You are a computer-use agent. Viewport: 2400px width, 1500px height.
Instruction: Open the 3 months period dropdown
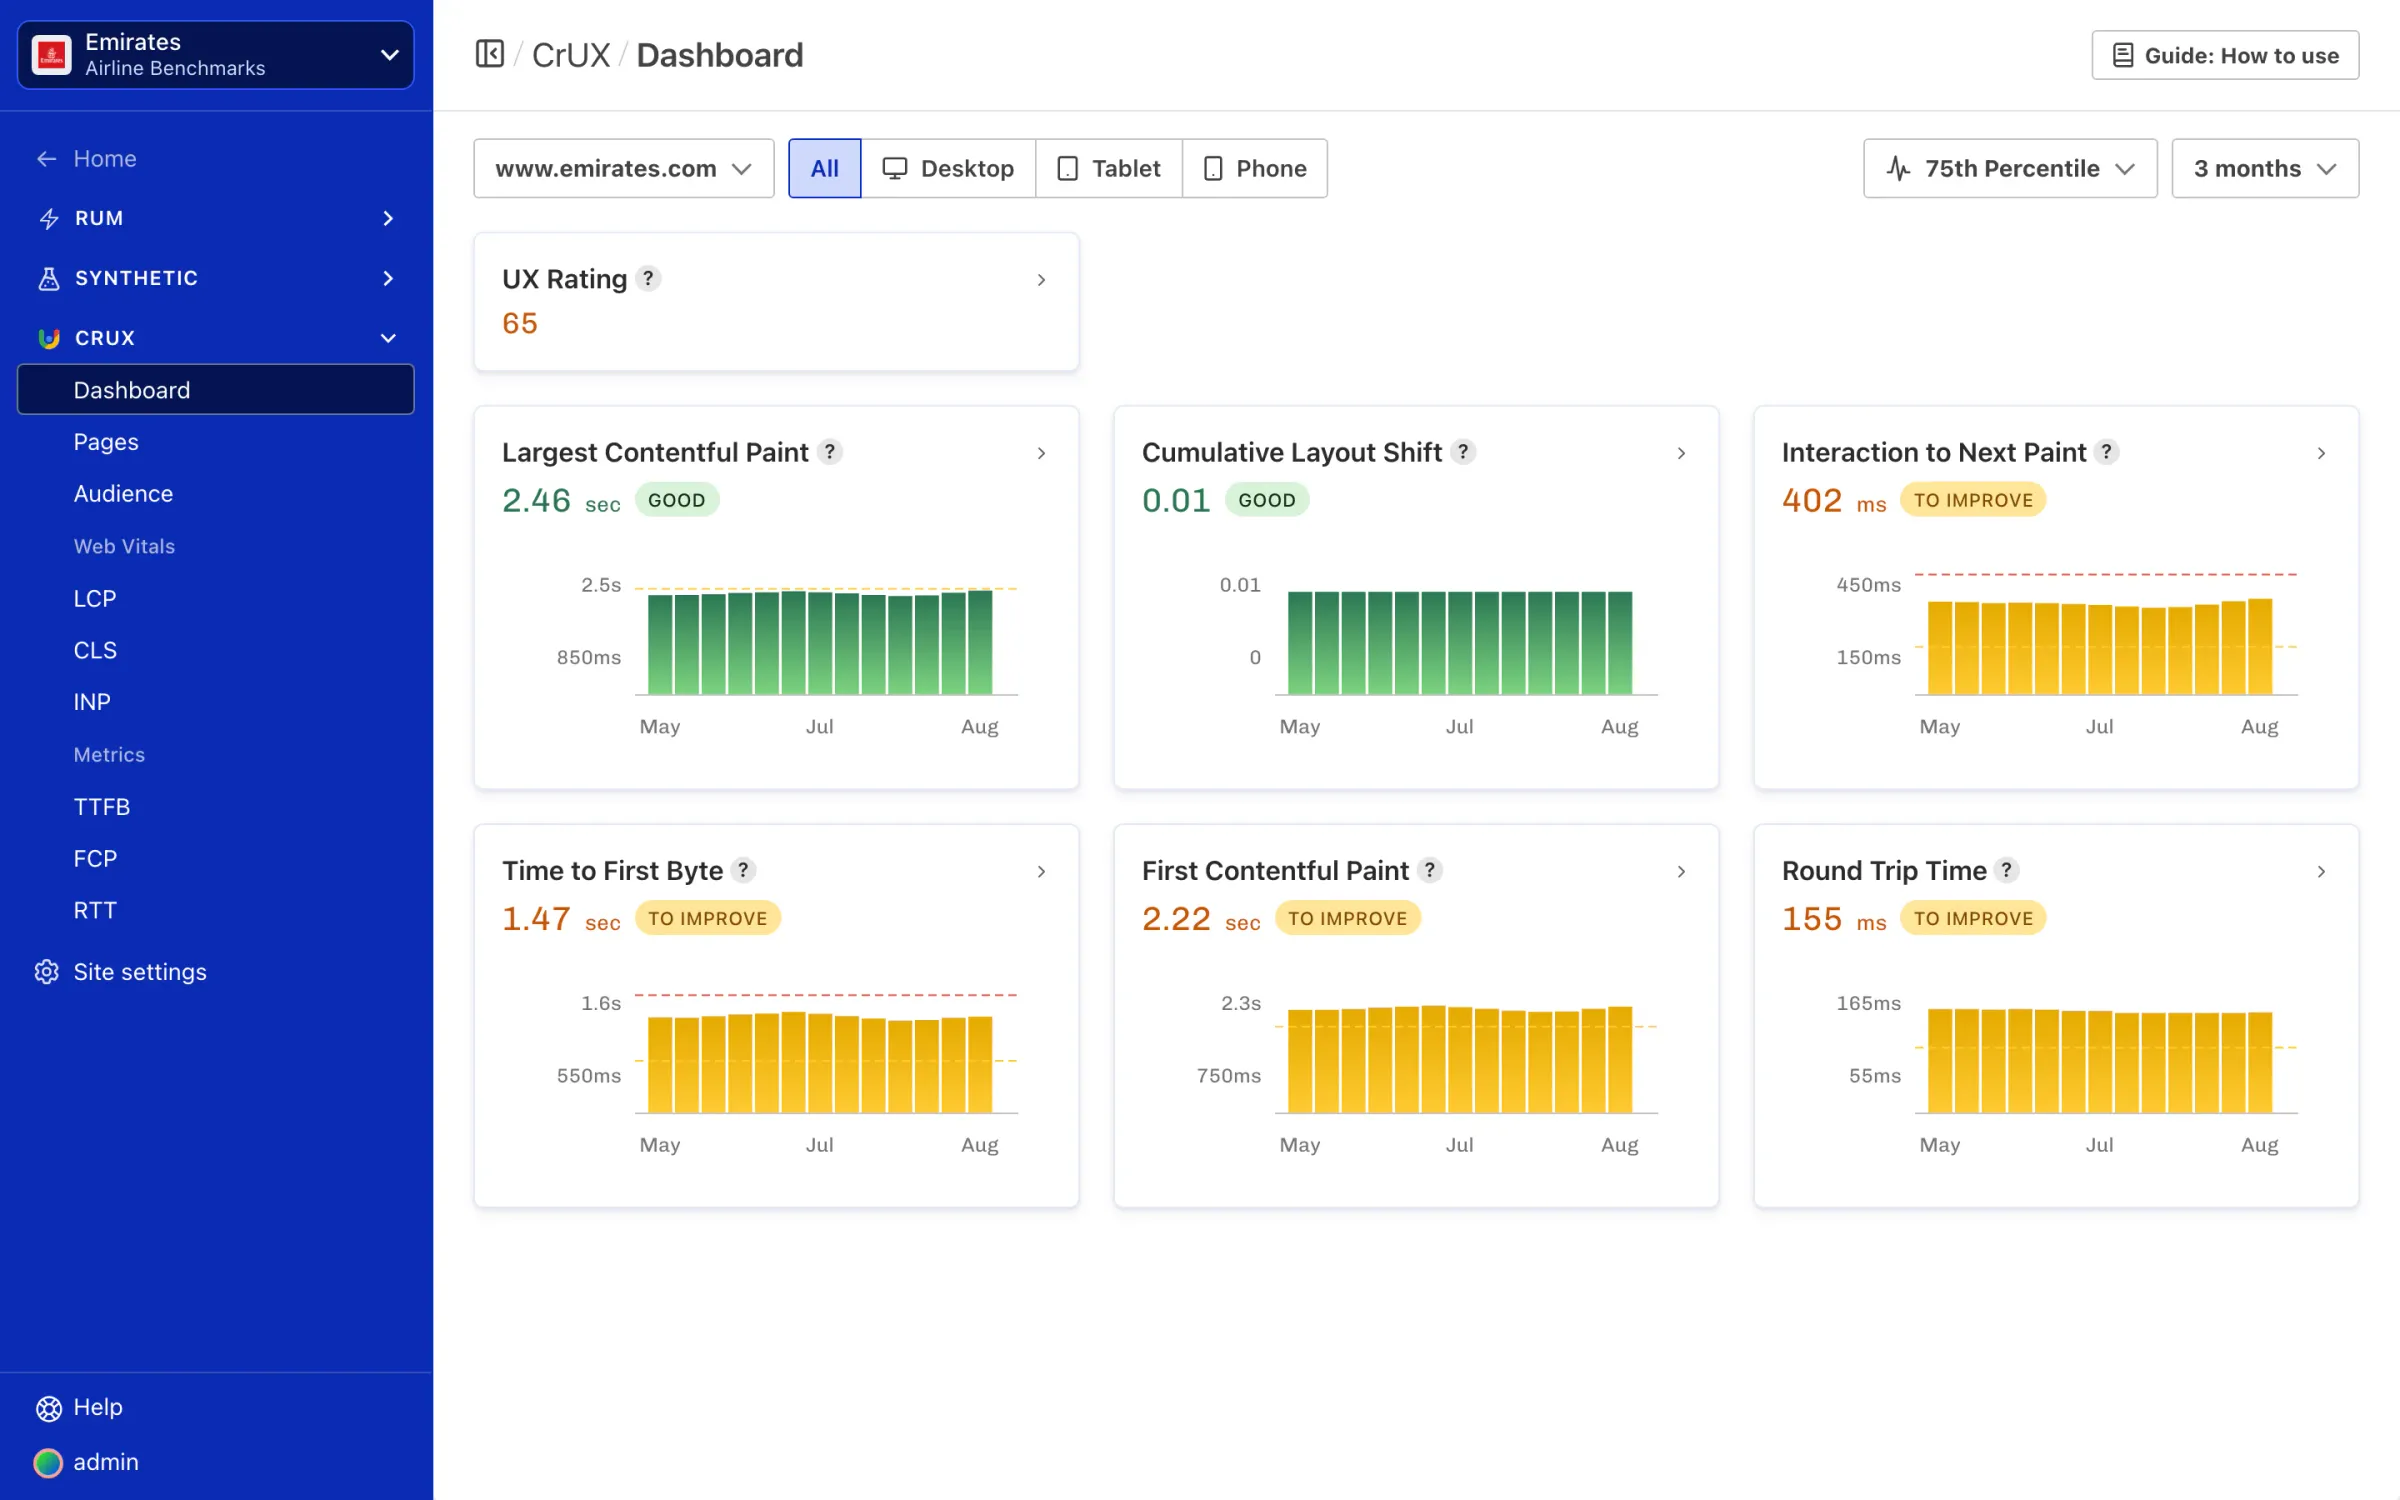(2265, 168)
